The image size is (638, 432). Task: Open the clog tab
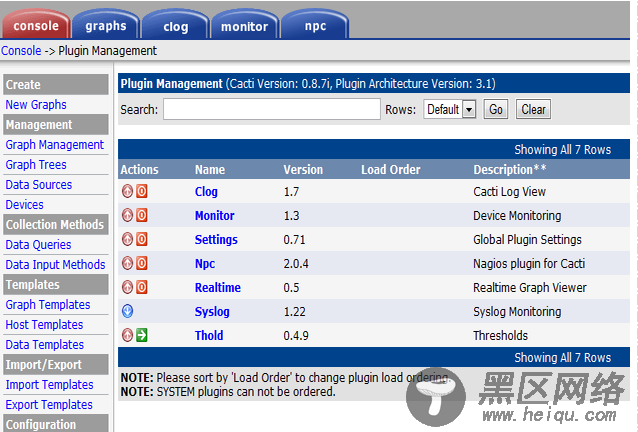coord(175,25)
